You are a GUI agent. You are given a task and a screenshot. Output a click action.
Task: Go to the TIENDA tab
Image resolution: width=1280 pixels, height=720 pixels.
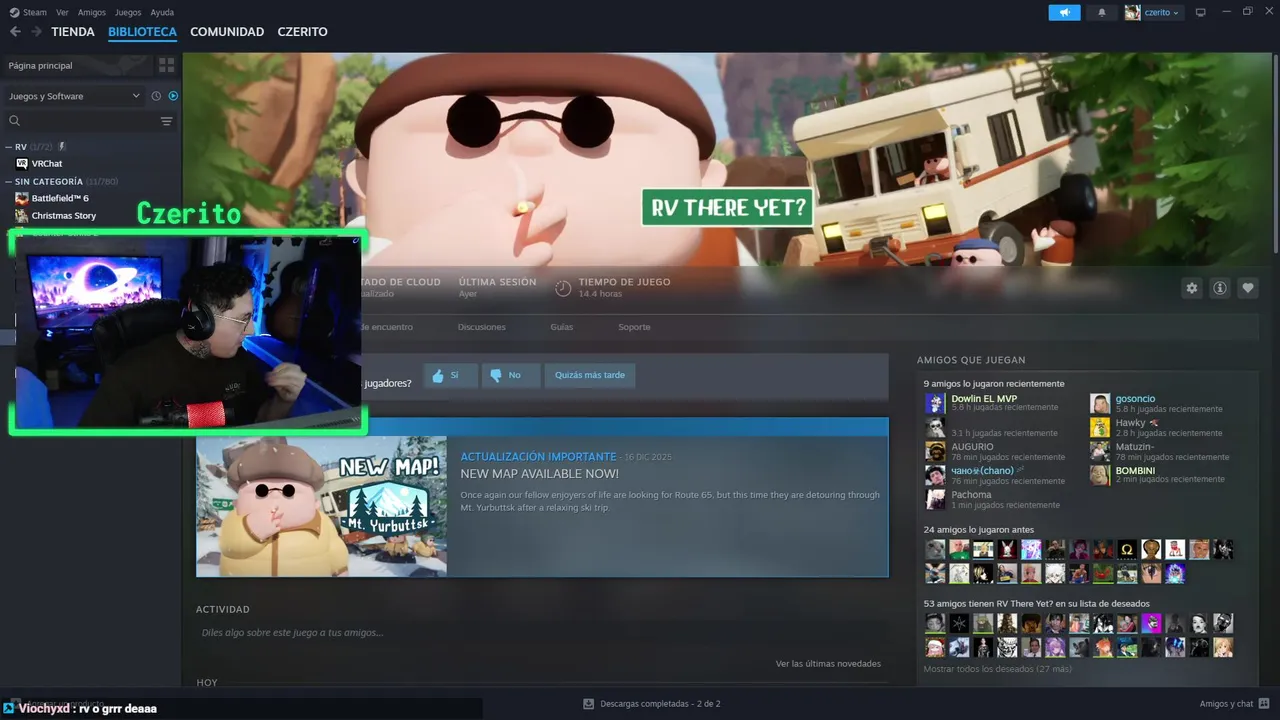point(73,32)
